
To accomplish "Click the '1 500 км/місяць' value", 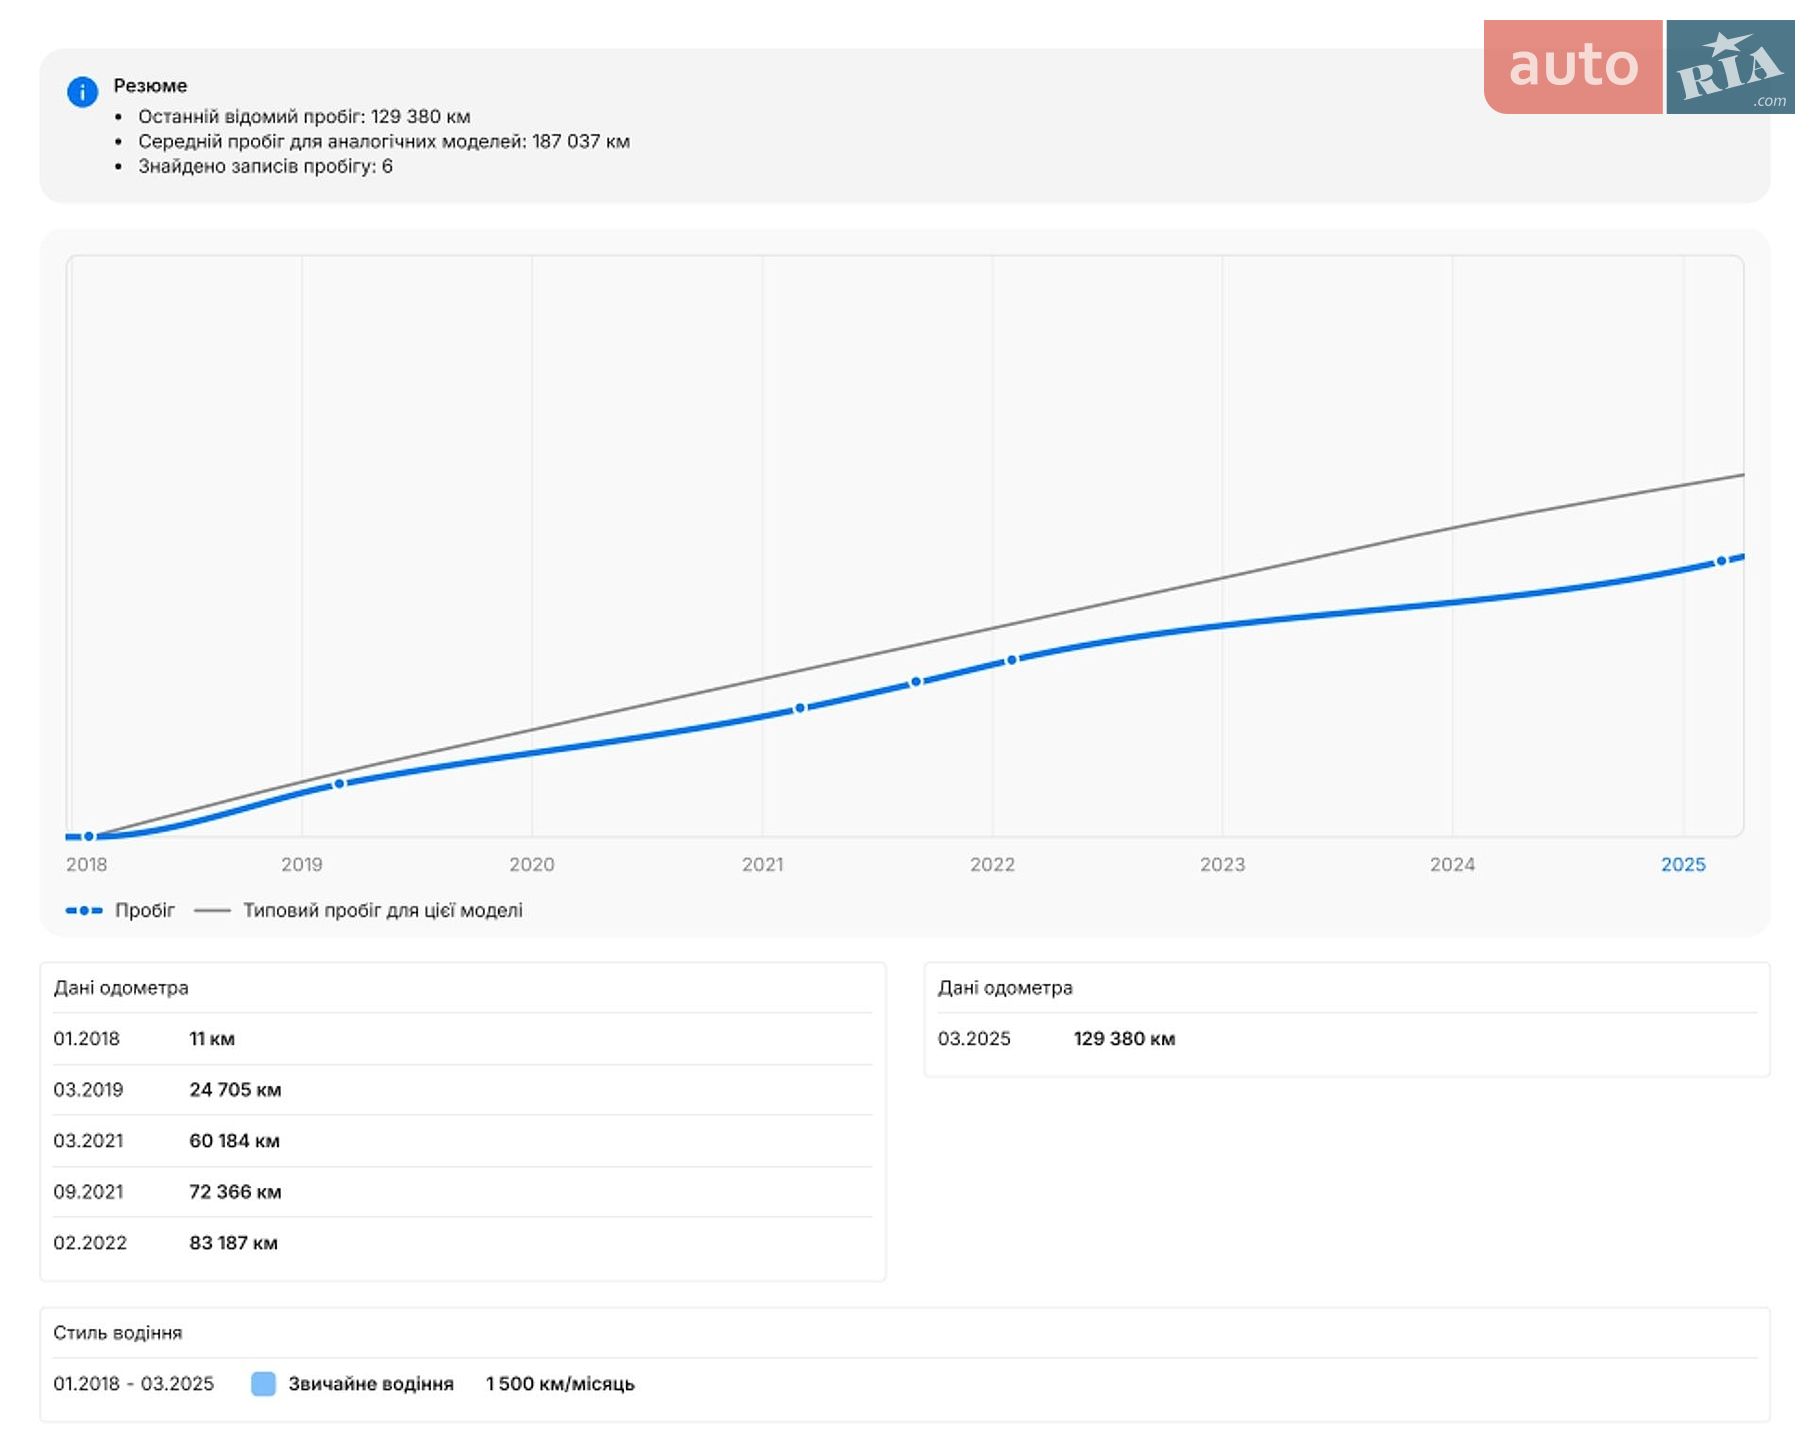I will [560, 1384].
